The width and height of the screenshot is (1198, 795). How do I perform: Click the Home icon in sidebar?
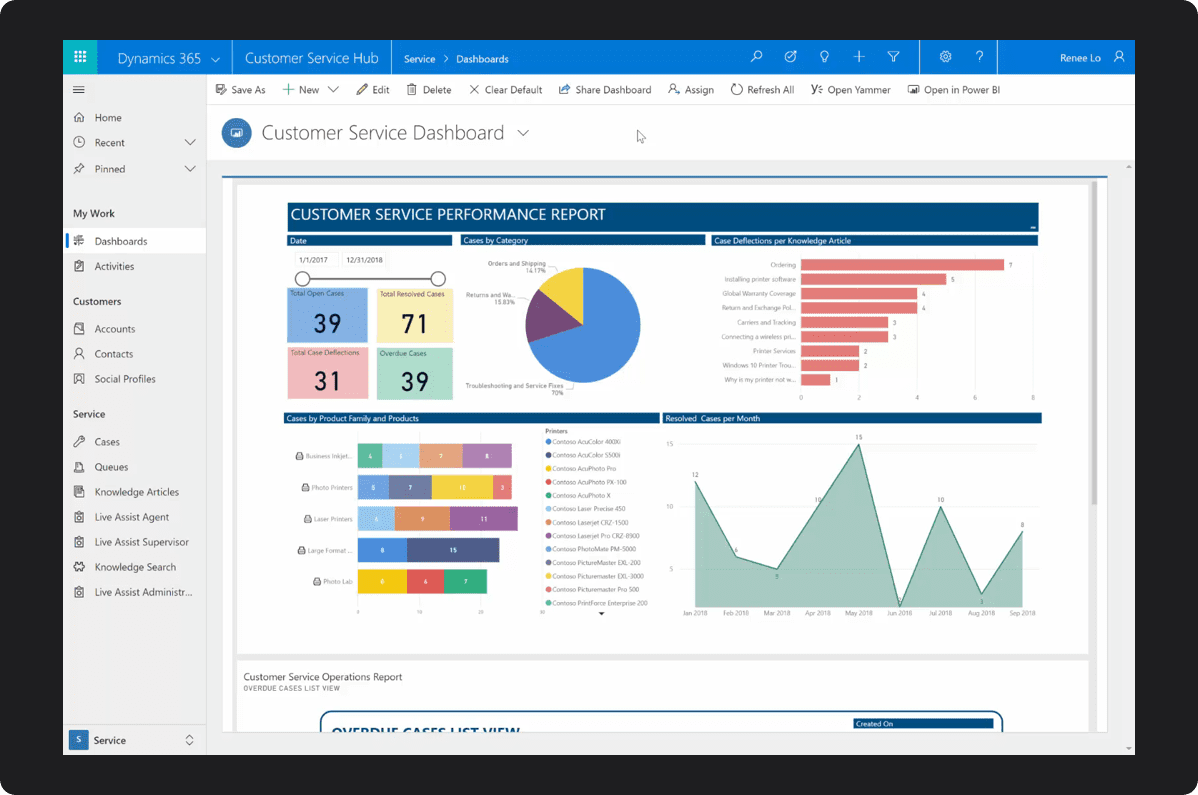pos(79,118)
